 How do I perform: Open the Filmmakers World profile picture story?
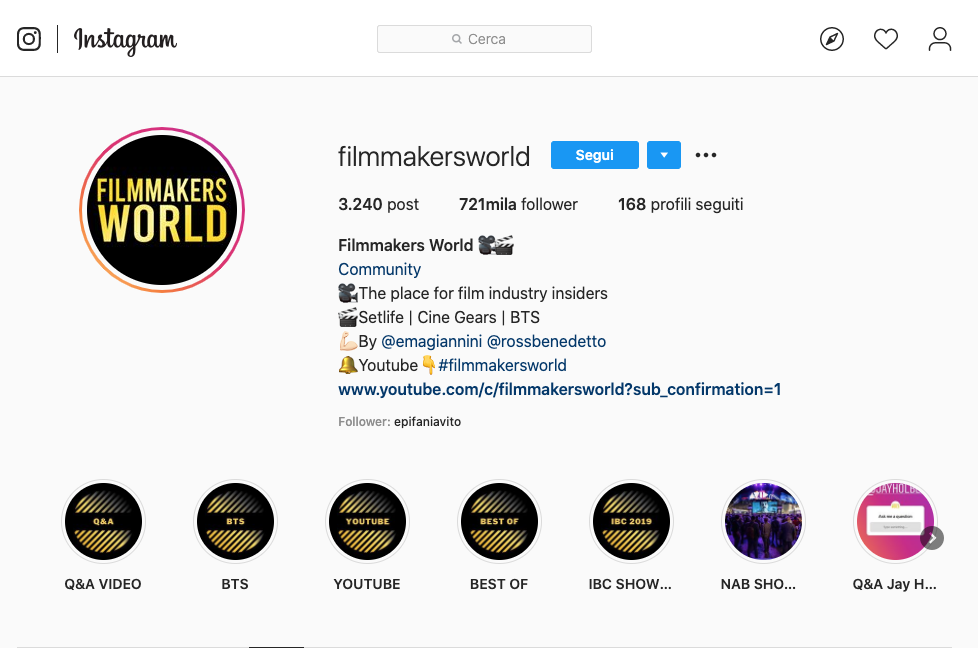[x=162, y=210]
